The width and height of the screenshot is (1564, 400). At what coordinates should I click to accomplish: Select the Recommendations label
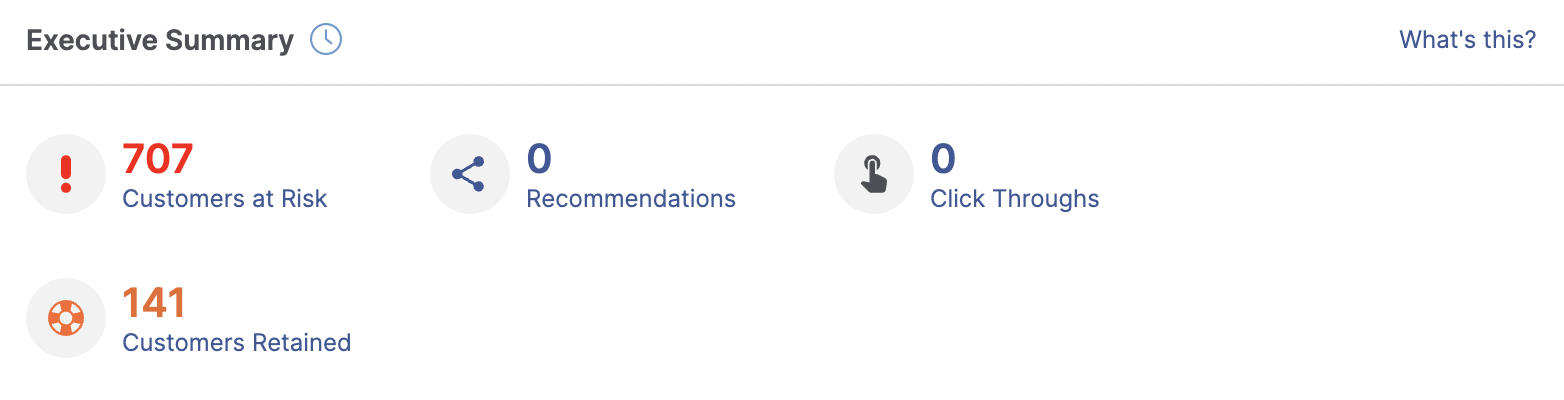pyautogui.click(x=631, y=199)
